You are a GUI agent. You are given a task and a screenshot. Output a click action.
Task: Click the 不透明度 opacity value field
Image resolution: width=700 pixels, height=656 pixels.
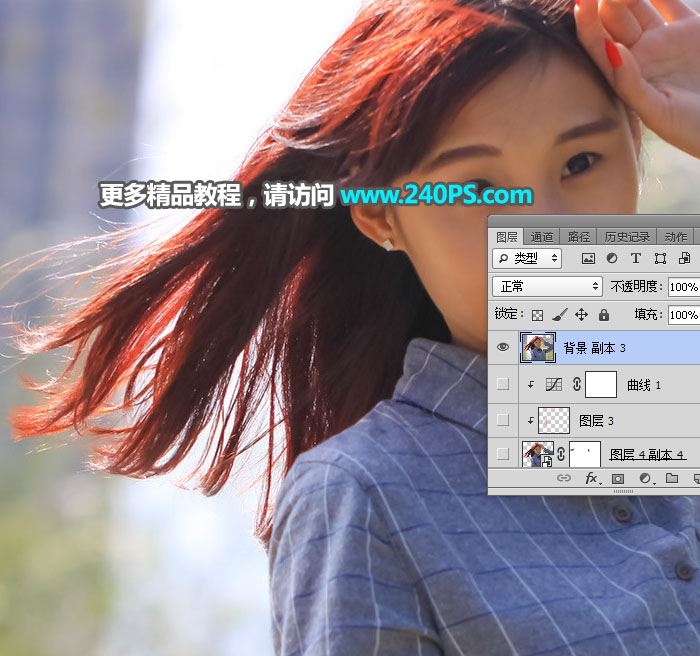coord(683,287)
